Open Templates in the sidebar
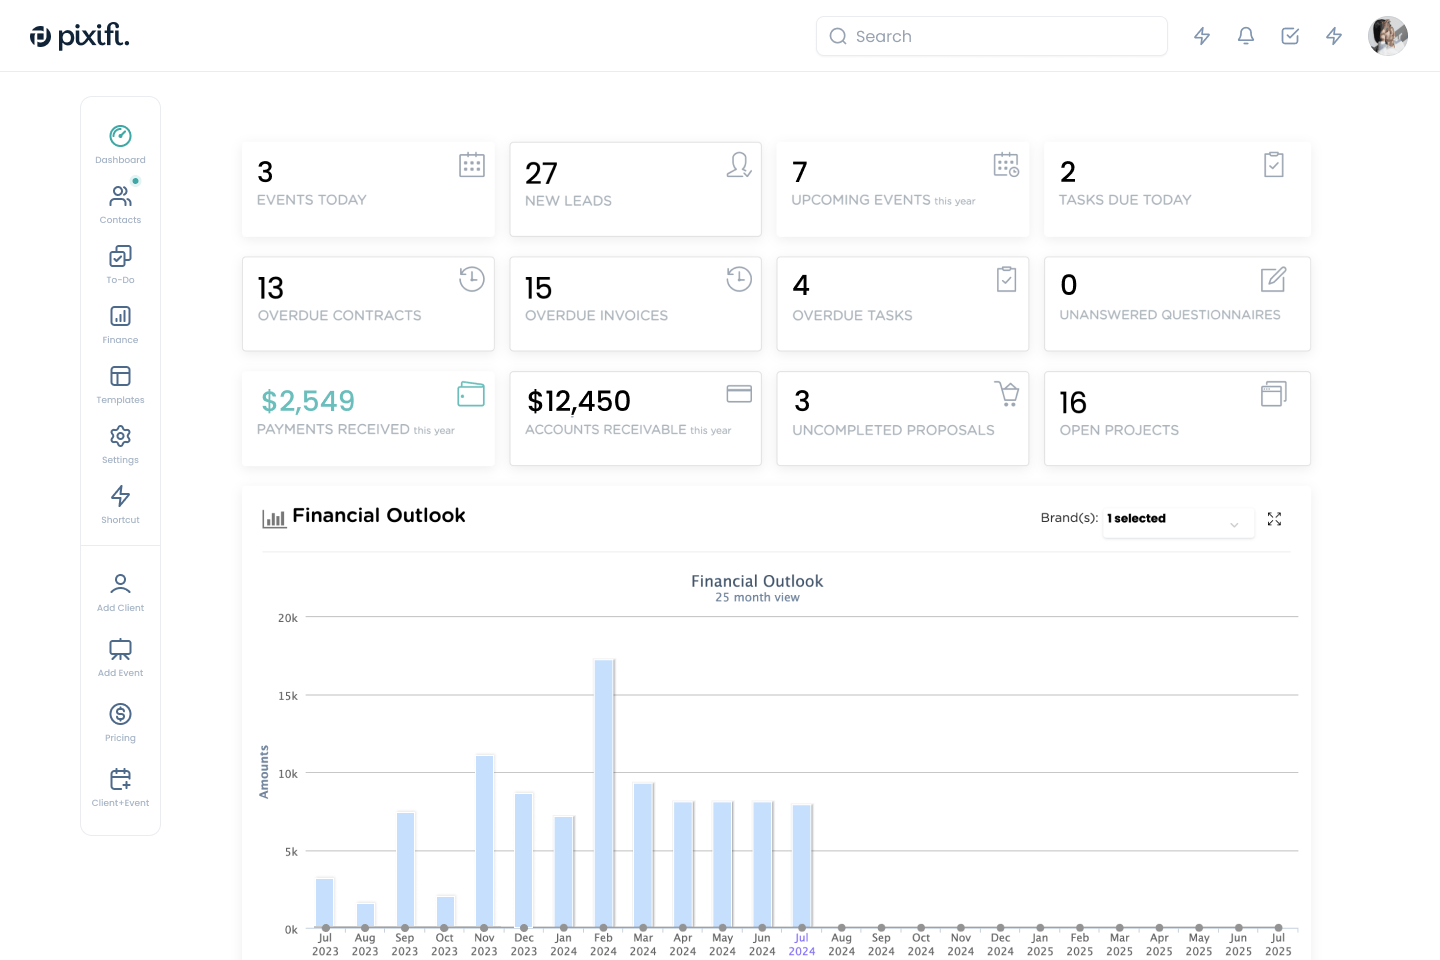This screenshot has width=1440, height=960. coord(120,384)
